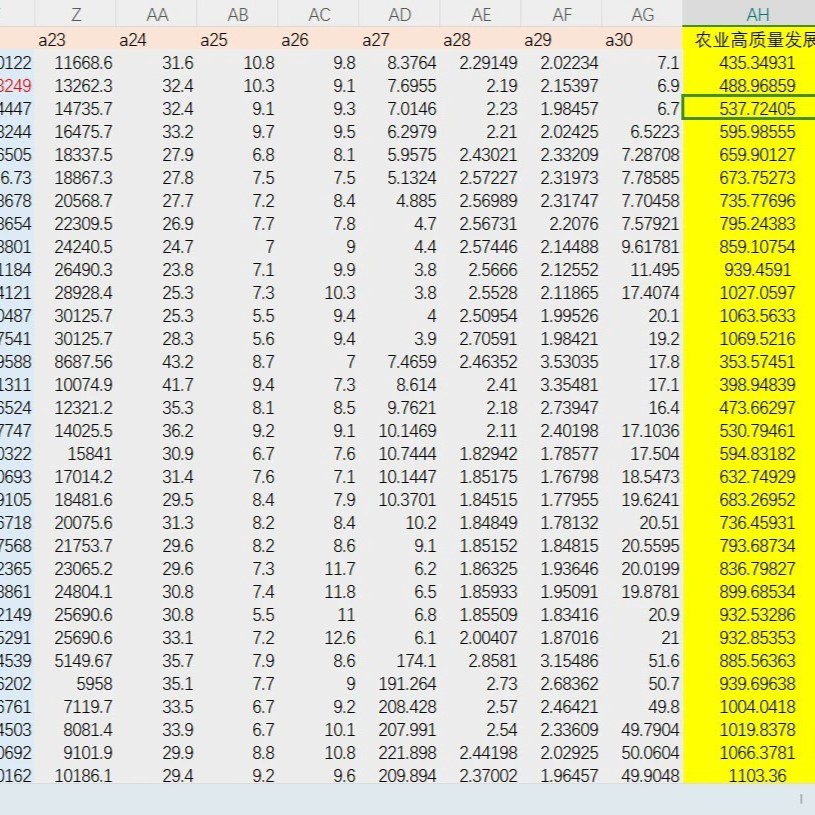Select cell with value 8.3764

pyautogui.click(x=400, y=63)
